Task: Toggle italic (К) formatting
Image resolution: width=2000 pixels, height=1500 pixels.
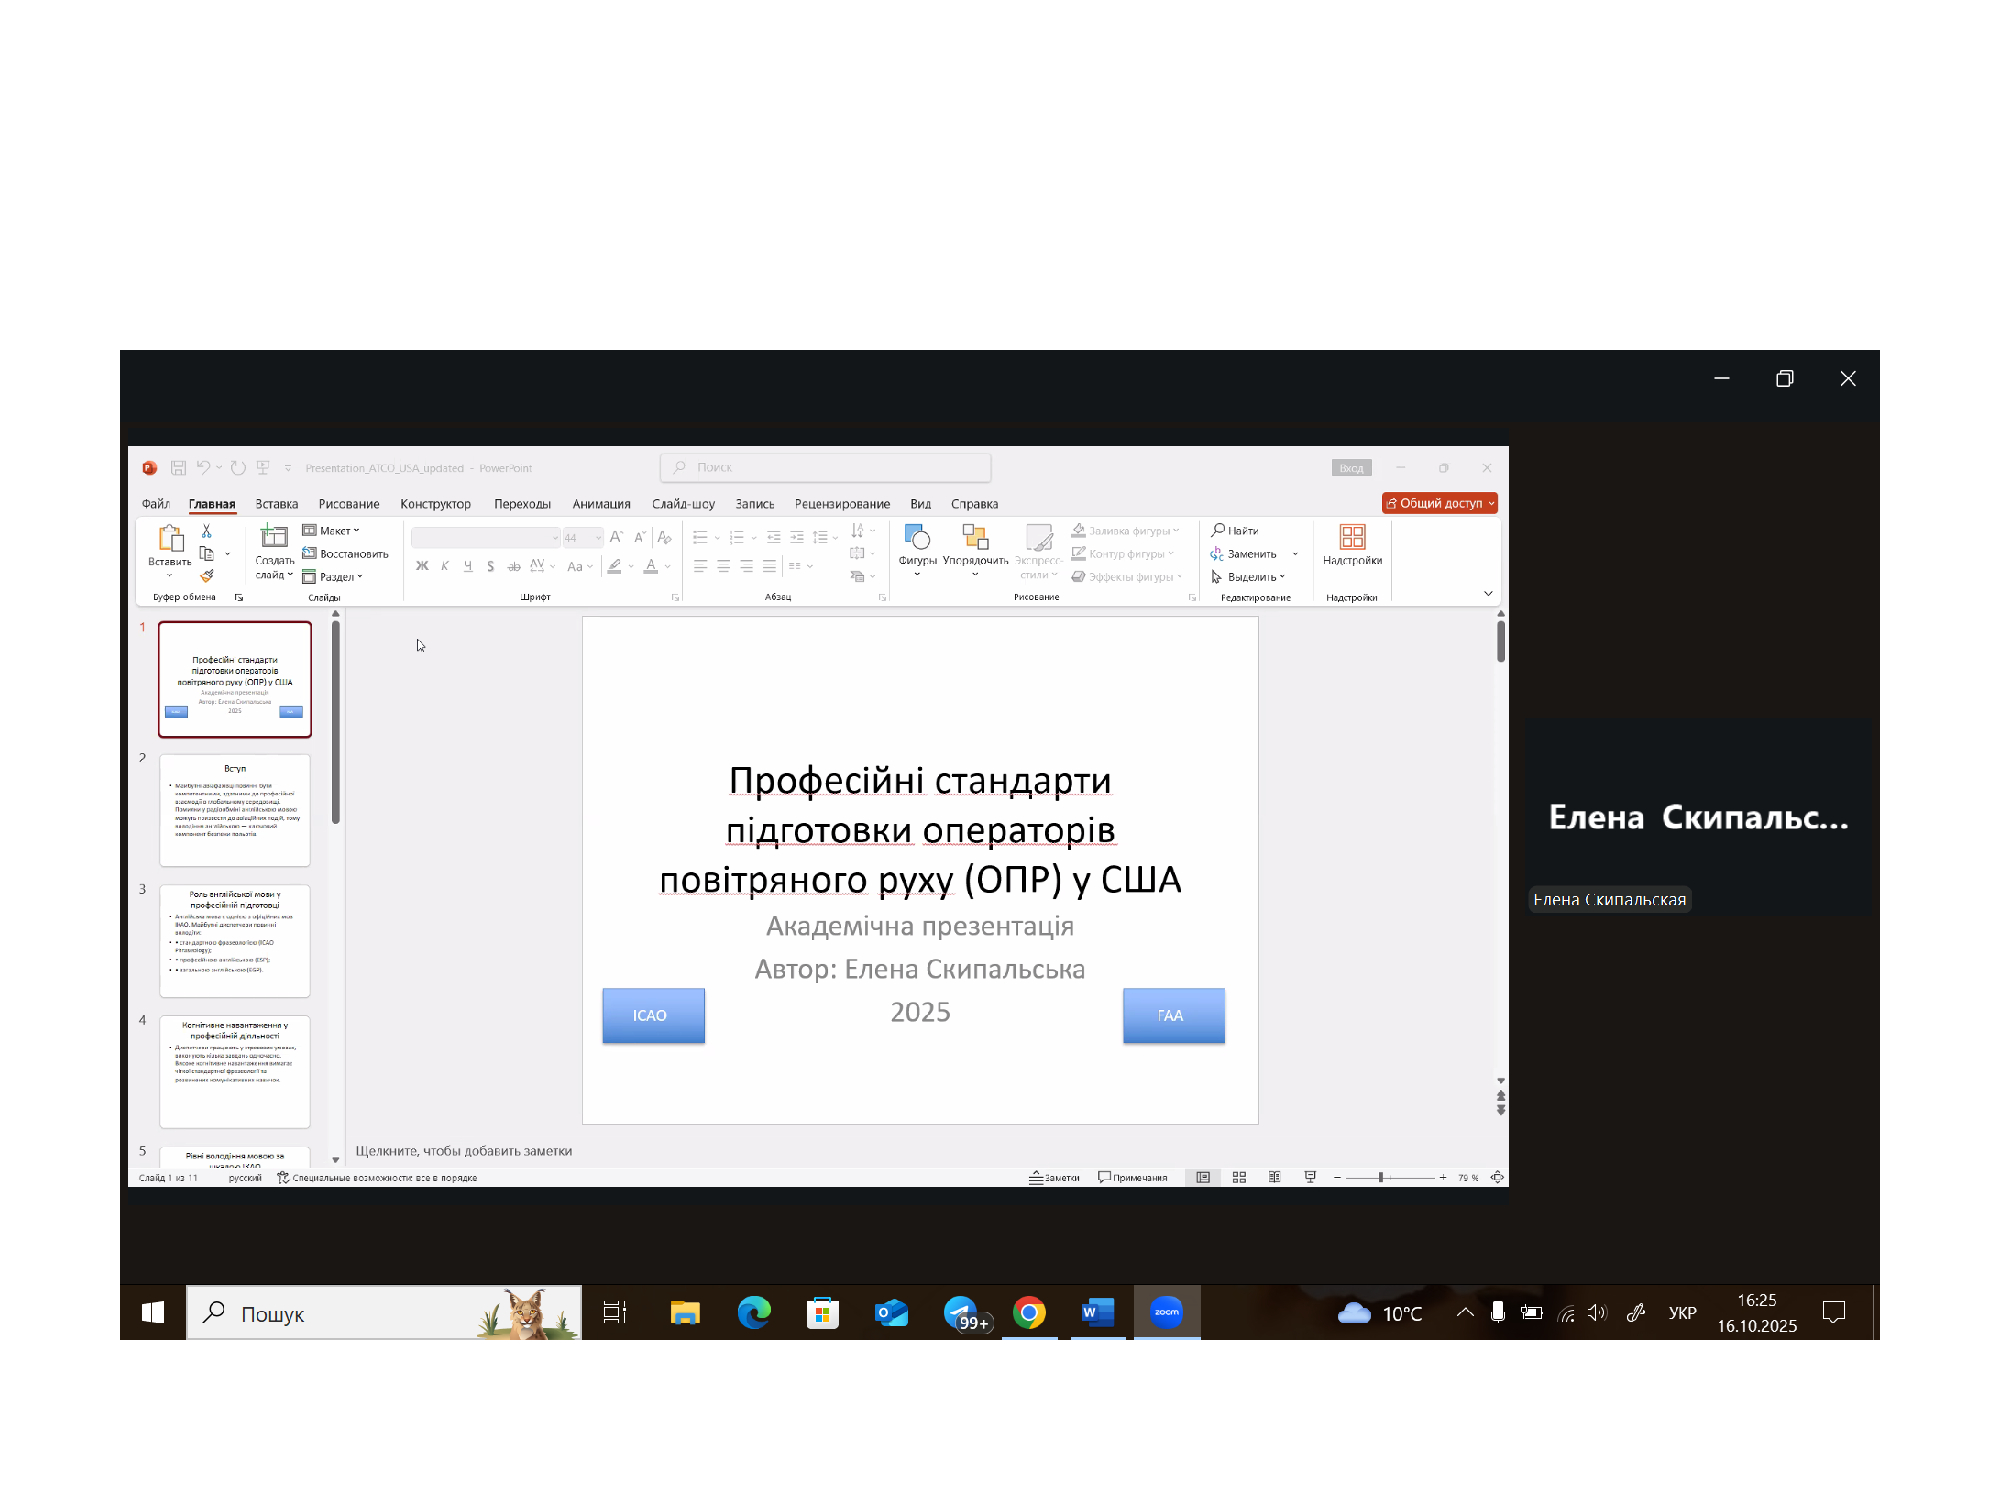Action: tap(445, 566)
